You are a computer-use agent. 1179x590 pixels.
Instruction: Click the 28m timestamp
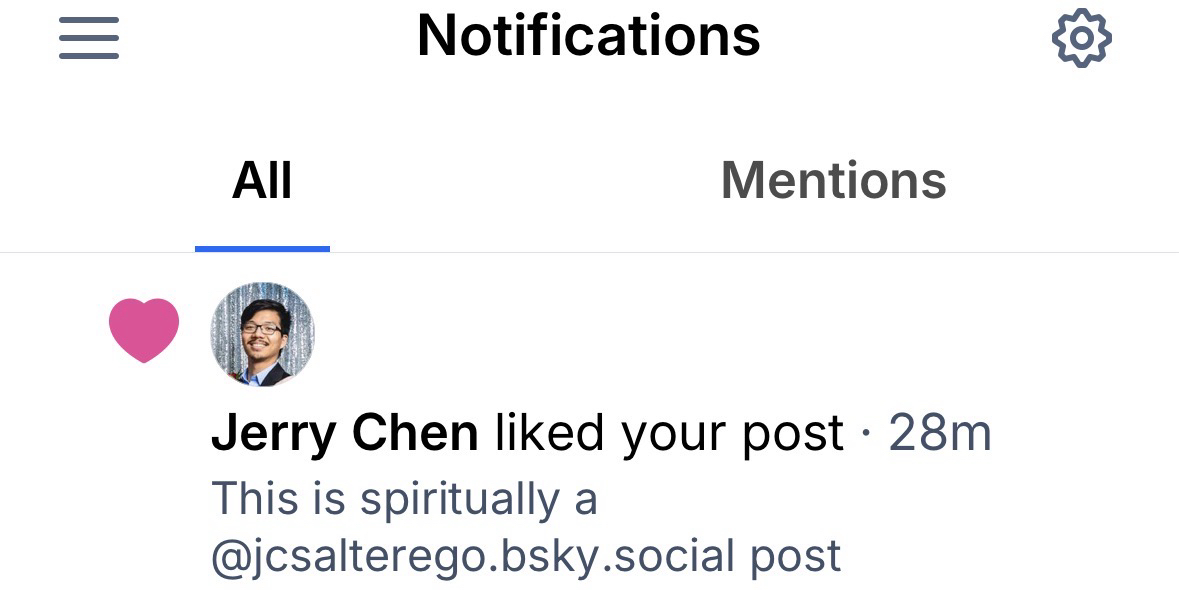(x=940, y=434)
